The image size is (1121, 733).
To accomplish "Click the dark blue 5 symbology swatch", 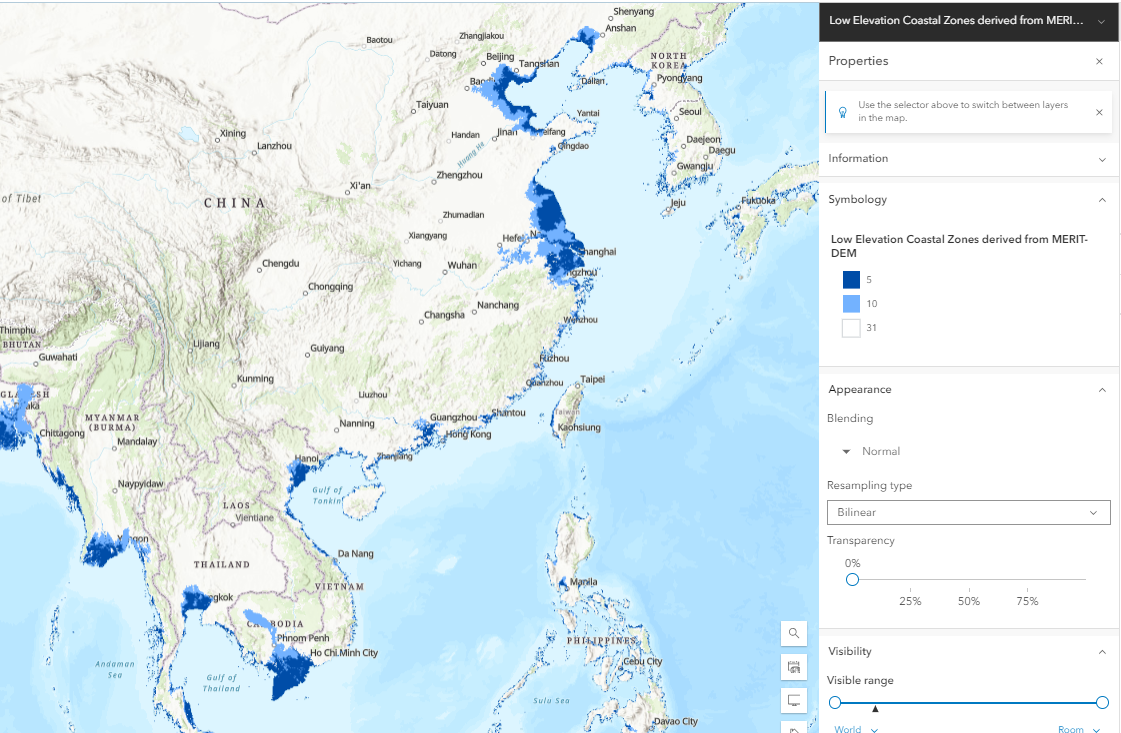I will (851, 280).
